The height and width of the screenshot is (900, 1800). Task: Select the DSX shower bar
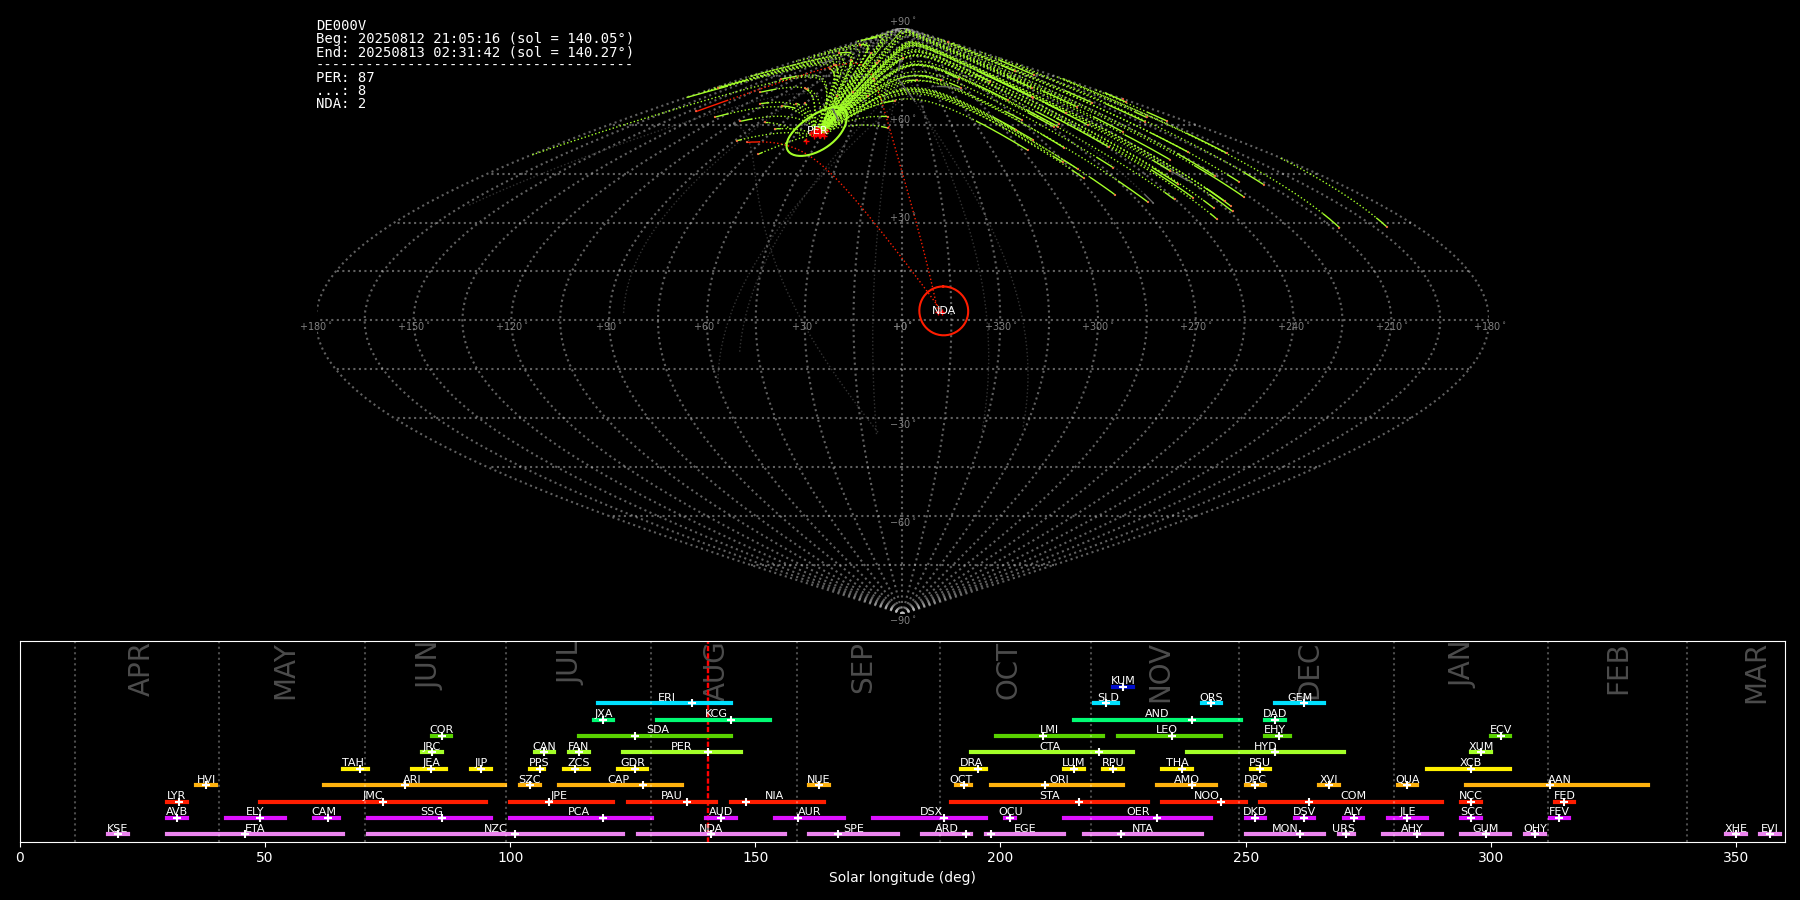pyautogui.click(x=929, y=818)
